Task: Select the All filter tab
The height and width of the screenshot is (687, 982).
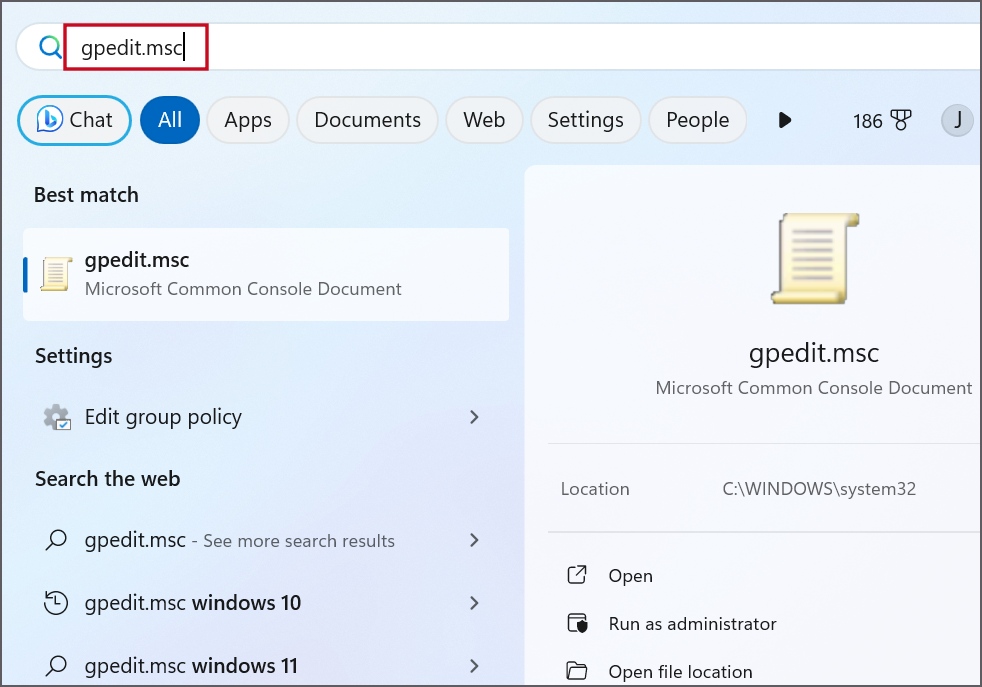Action: (170, 120)
